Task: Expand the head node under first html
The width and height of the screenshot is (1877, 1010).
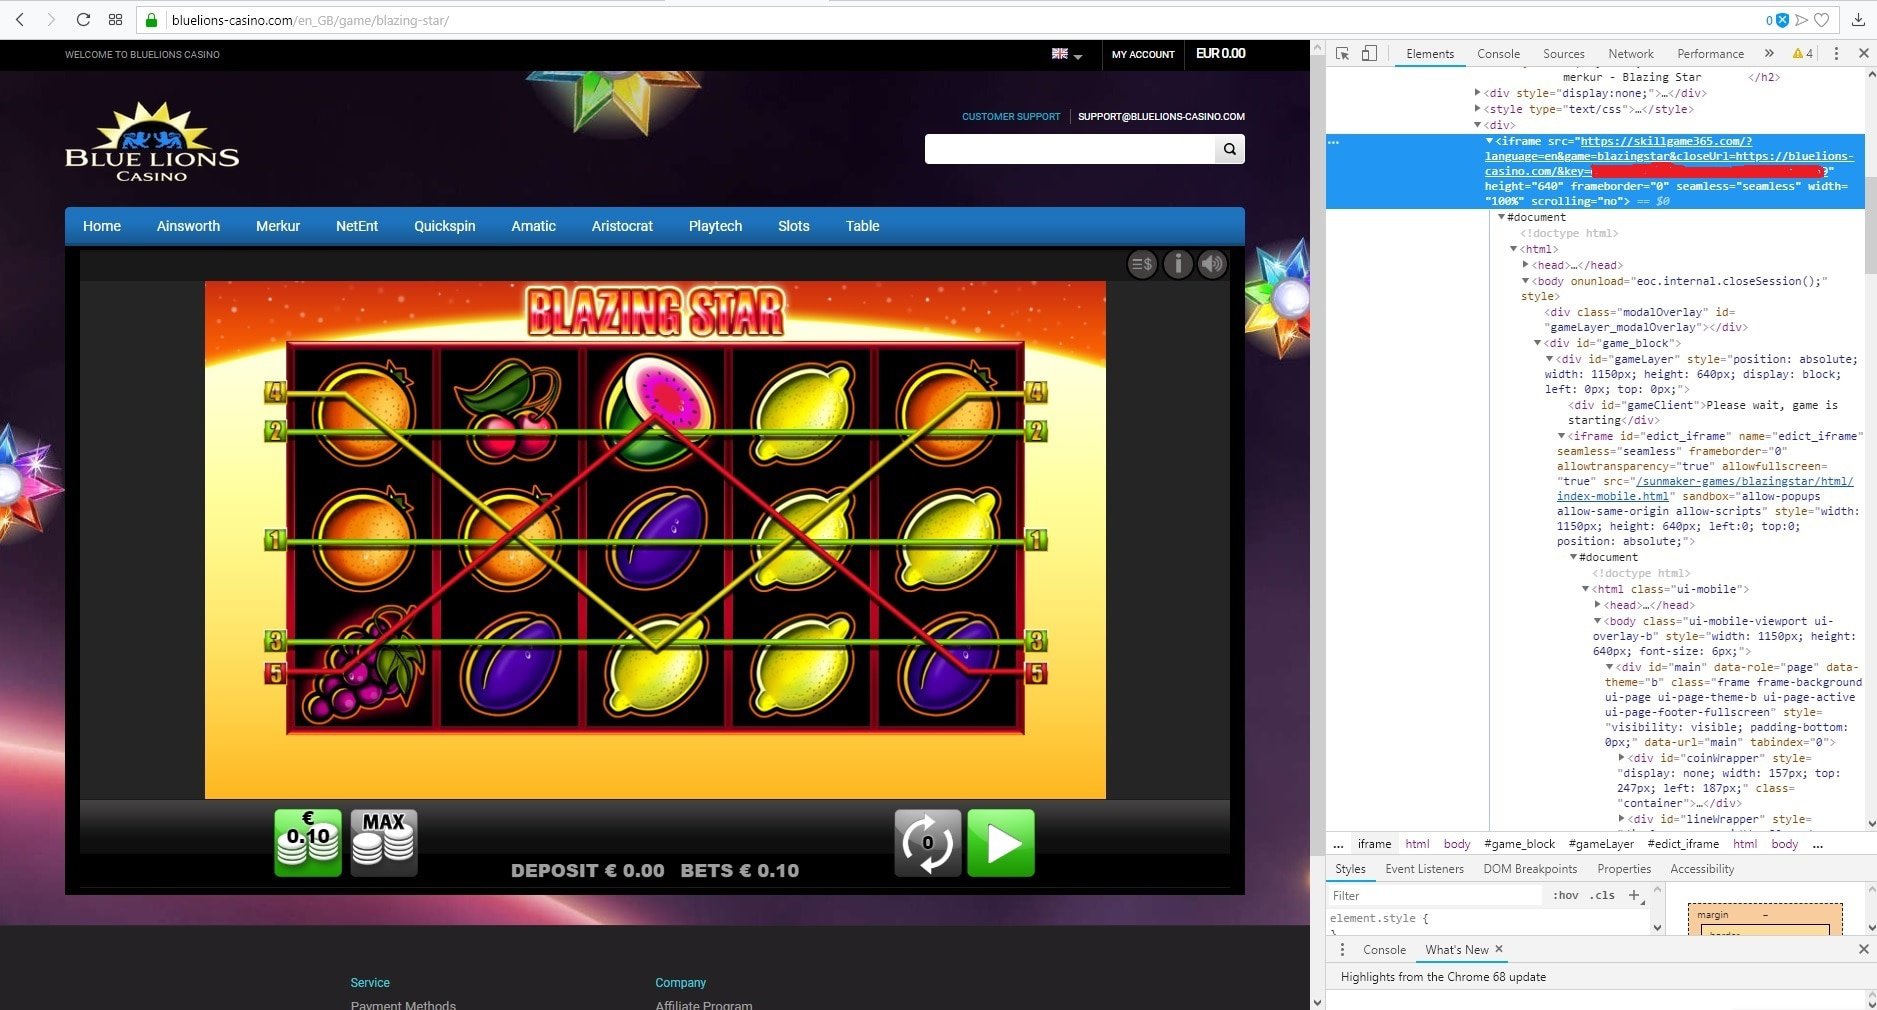Action: [x=1525, y=265]
